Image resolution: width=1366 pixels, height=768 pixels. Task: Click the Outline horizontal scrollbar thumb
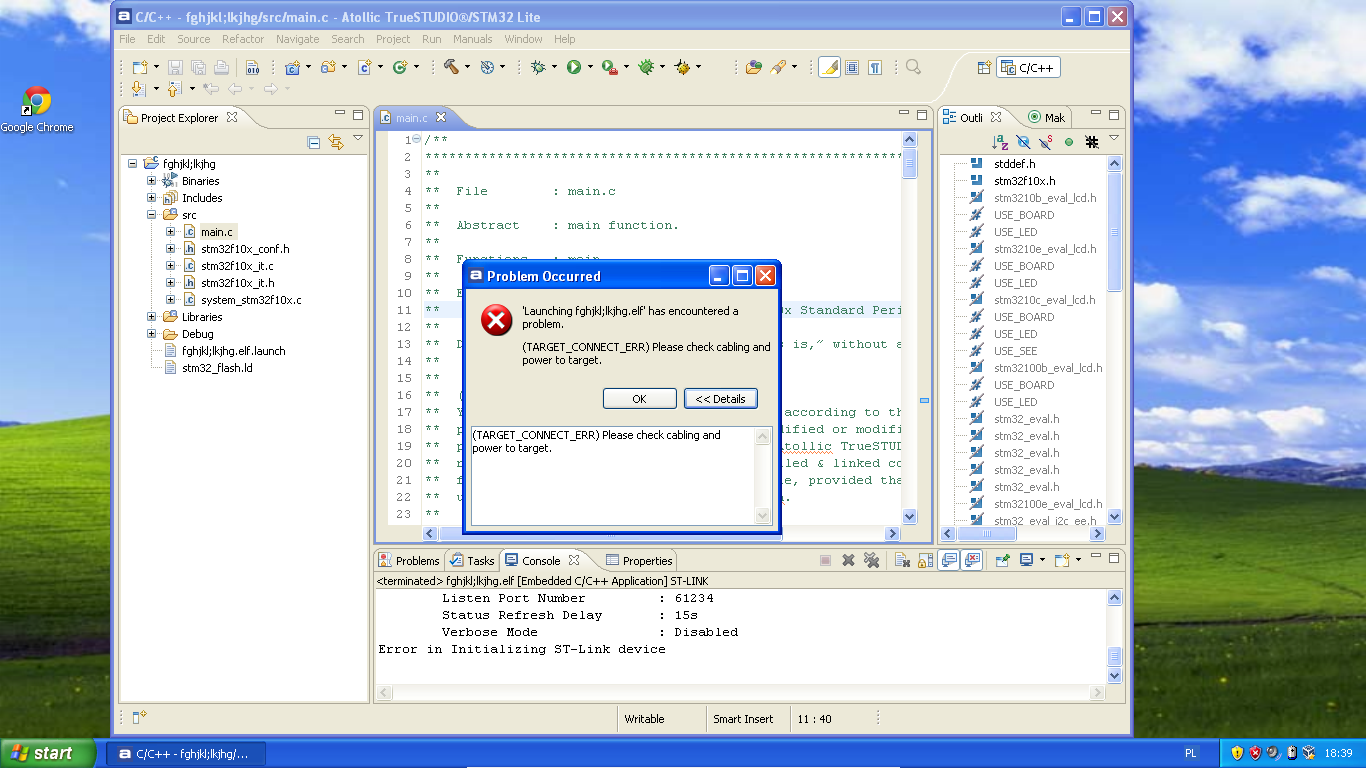(986, 534)
